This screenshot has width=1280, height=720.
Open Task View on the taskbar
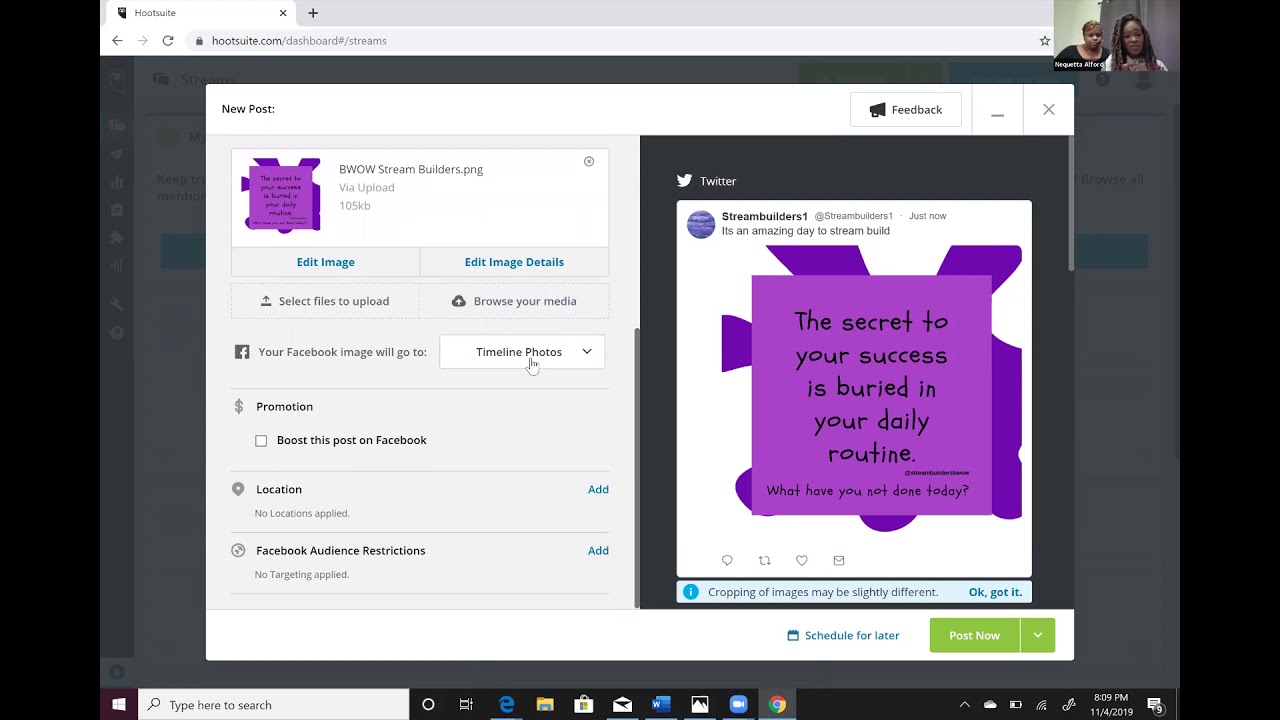pyautogui.click(x=466, y=705)
